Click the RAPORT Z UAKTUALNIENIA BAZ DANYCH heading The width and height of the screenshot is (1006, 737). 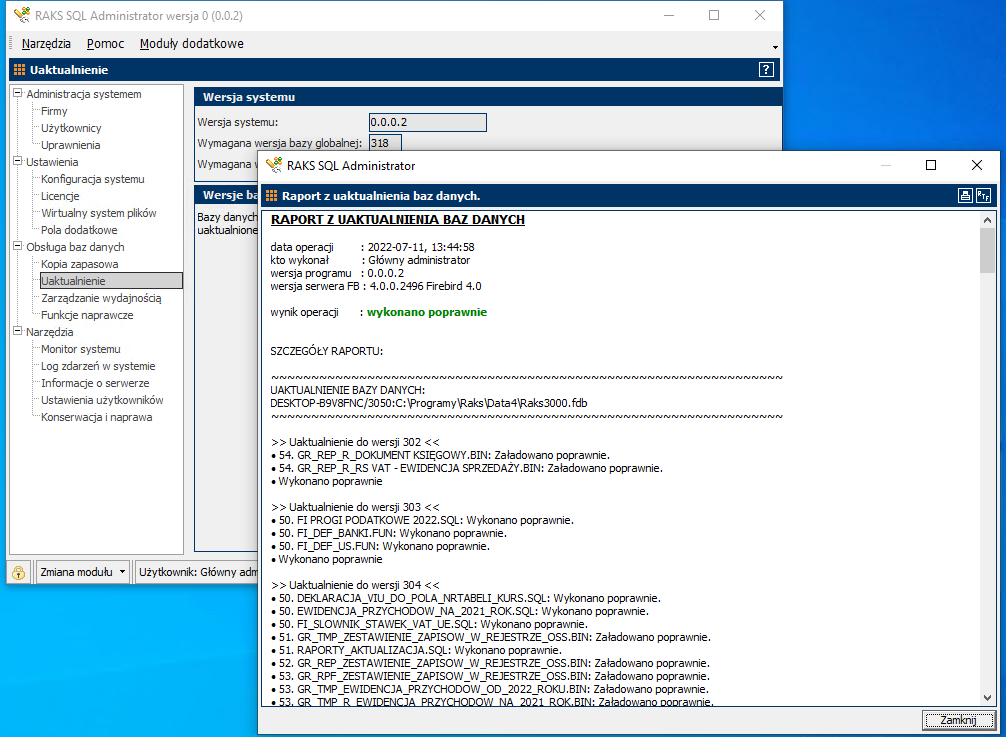click(x=398, y=219)
